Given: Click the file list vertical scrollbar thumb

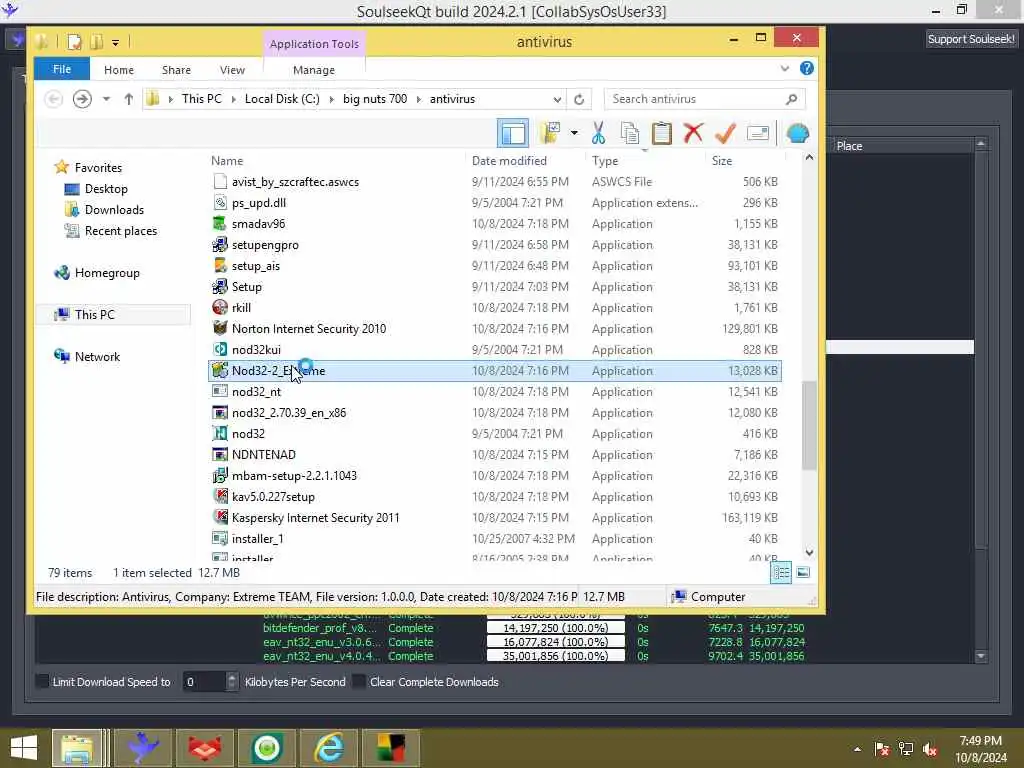Looking at the screenshot, I should pos(809,425).
